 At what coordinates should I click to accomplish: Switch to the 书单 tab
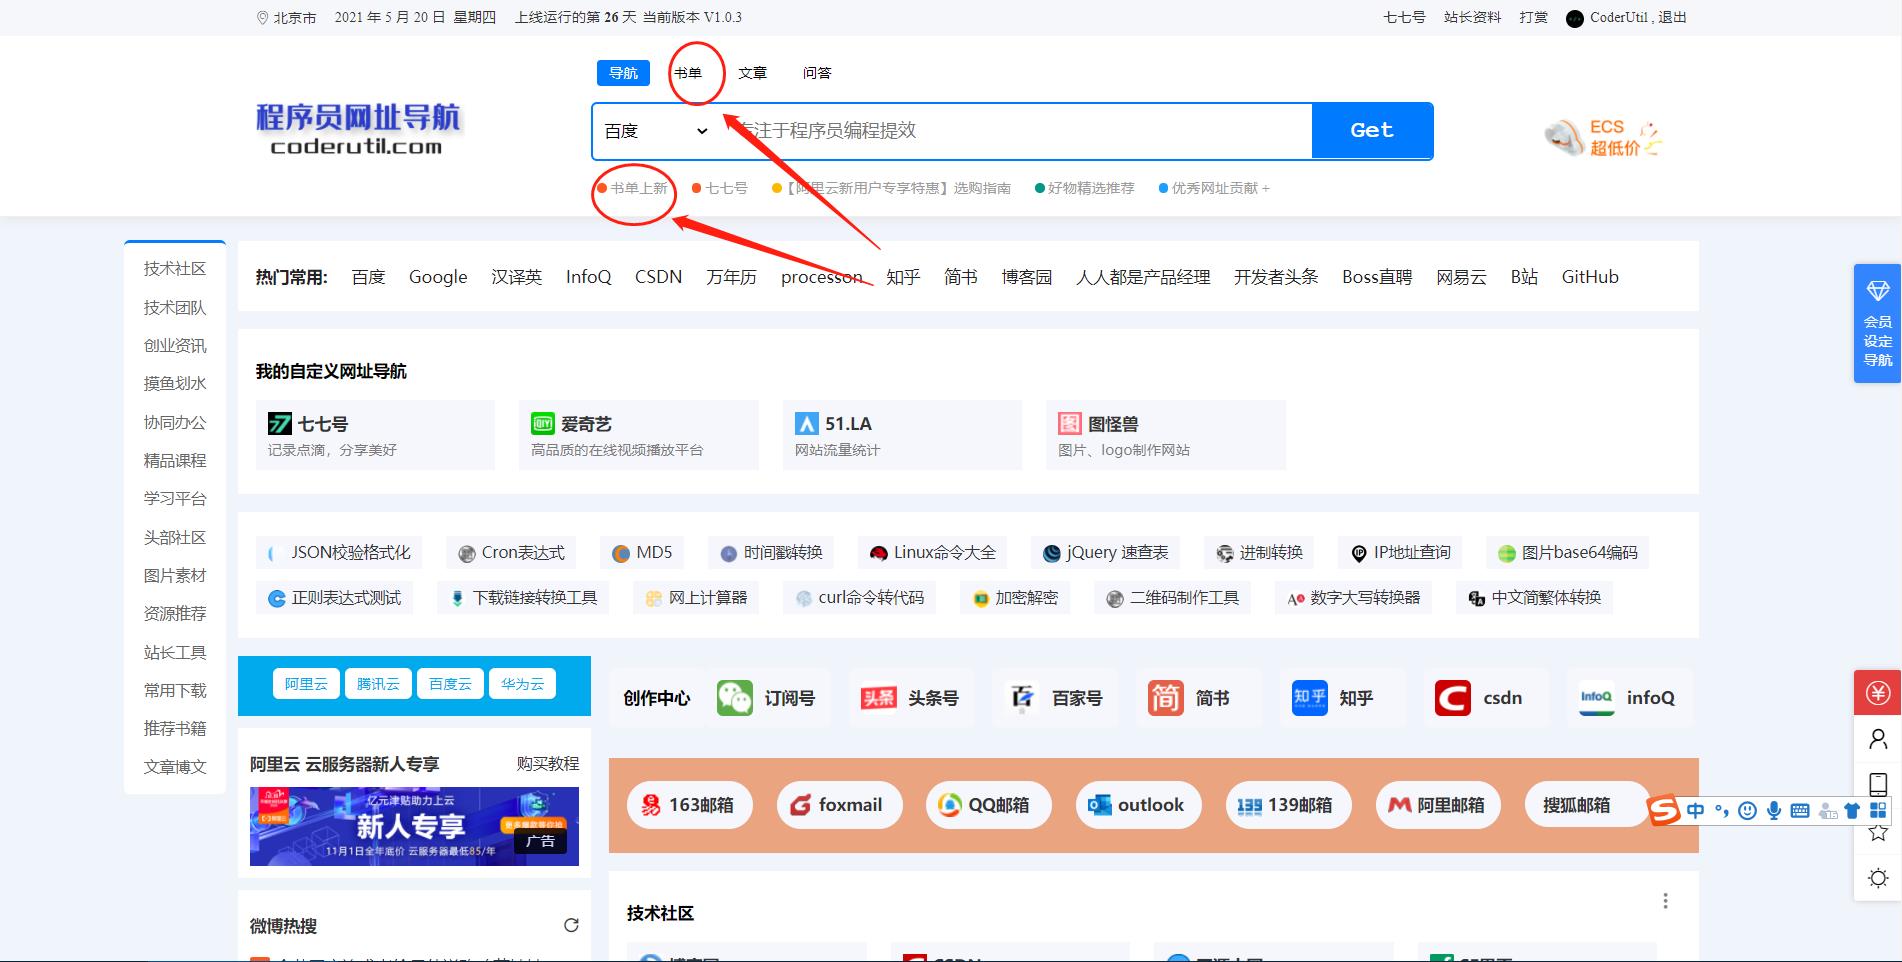(x=688, y=73)
